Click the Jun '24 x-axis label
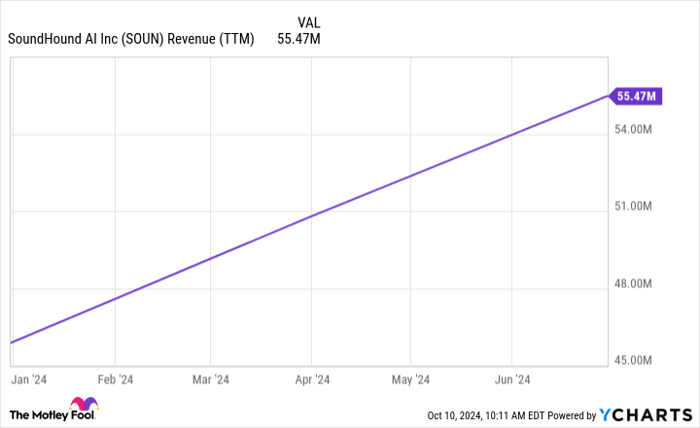Viewport: 700px width, 428px height. coord(512,380)
